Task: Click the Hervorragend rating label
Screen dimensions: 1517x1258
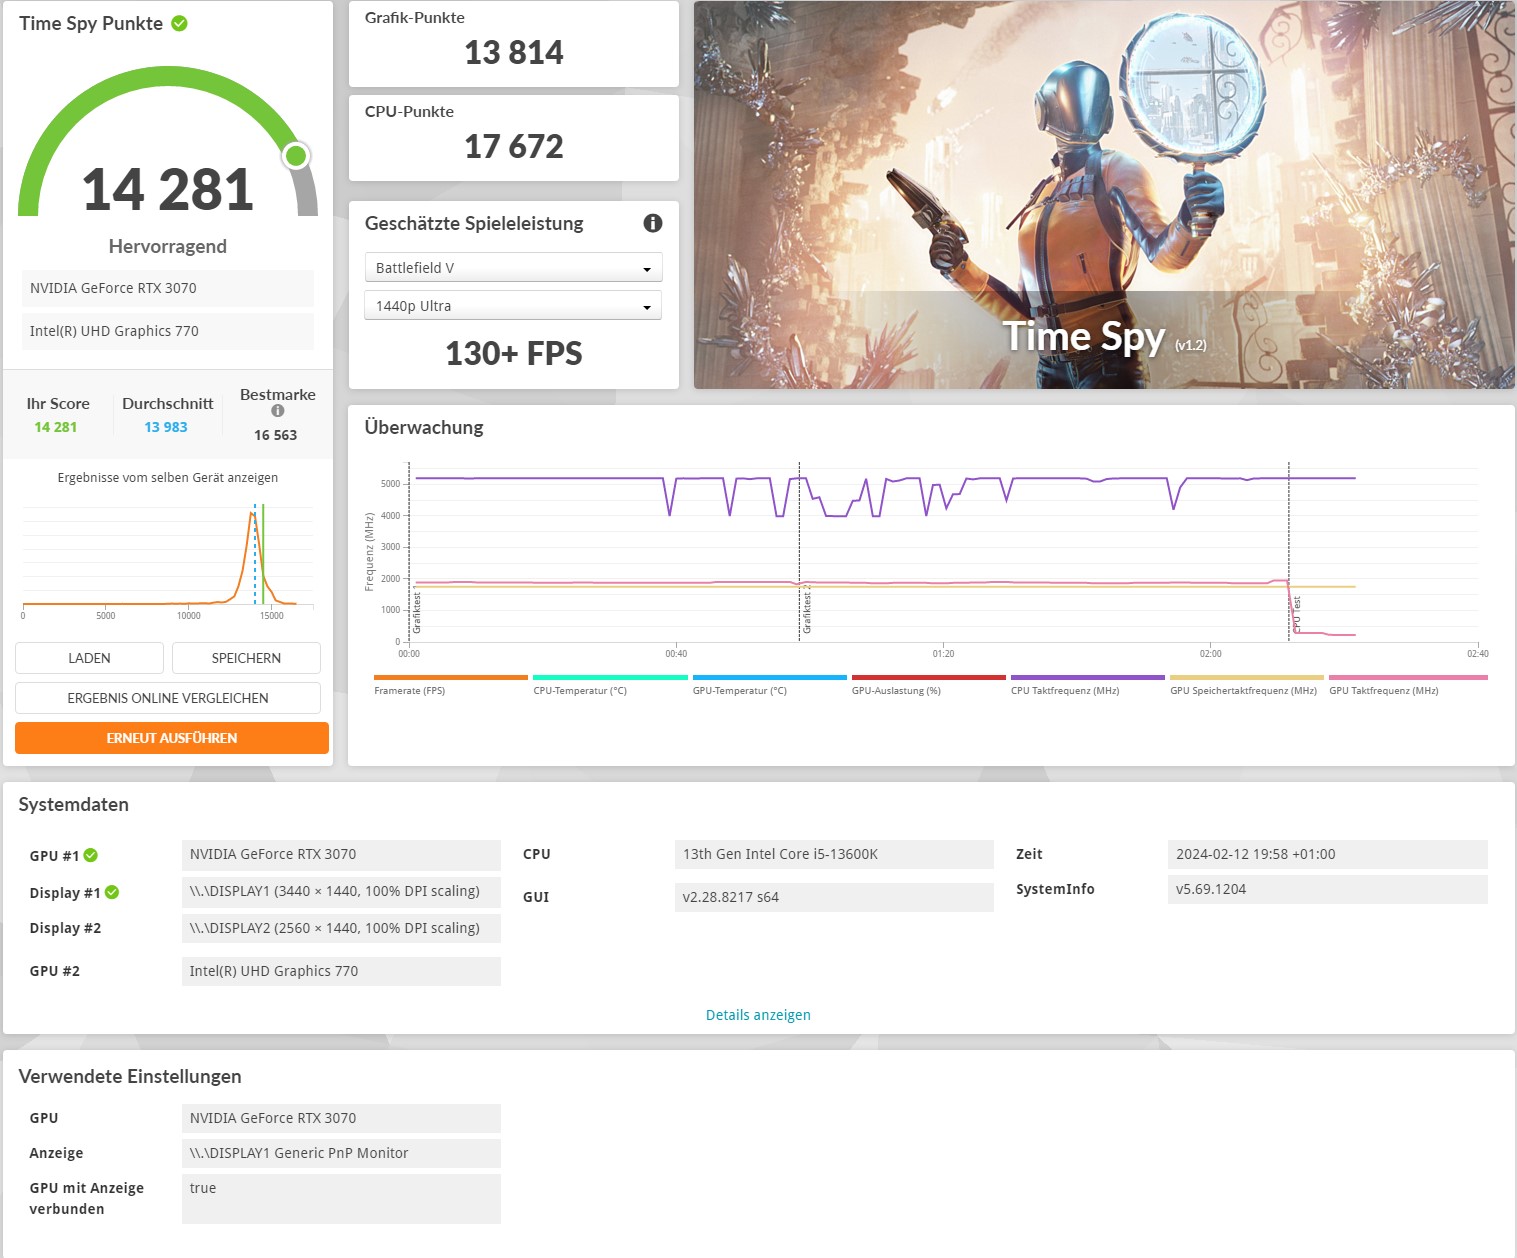Action: pyautogui.click(x=168, y=246)
